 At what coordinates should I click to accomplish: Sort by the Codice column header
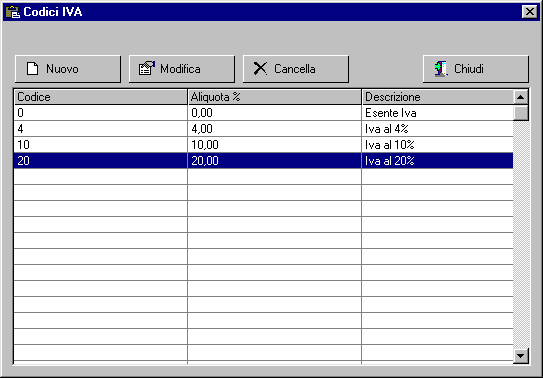coord(101,97)
